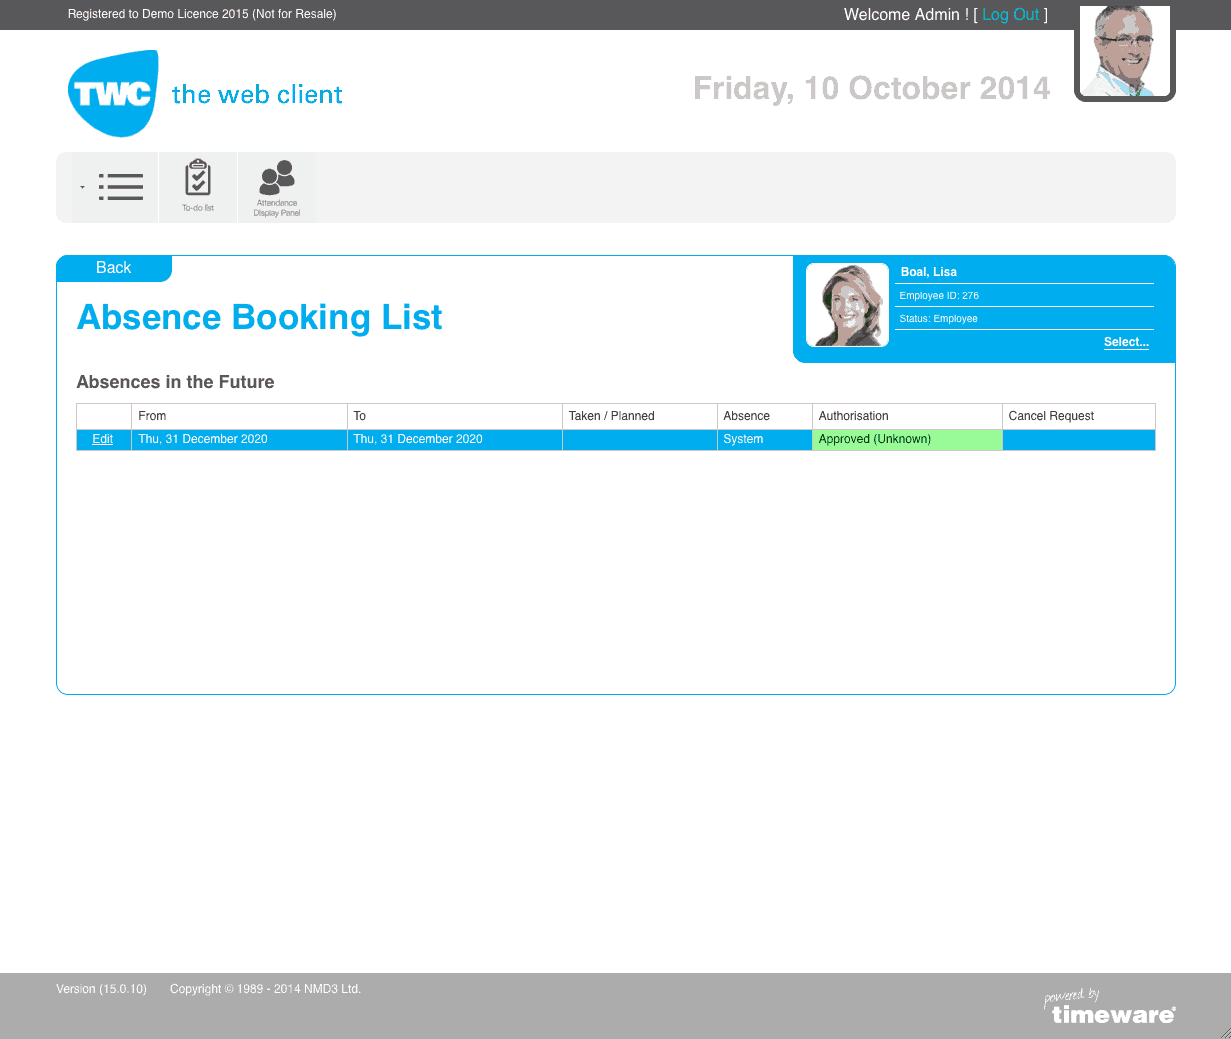Click the Log Out link
1231x1039 pixels.
point(1010,14)
